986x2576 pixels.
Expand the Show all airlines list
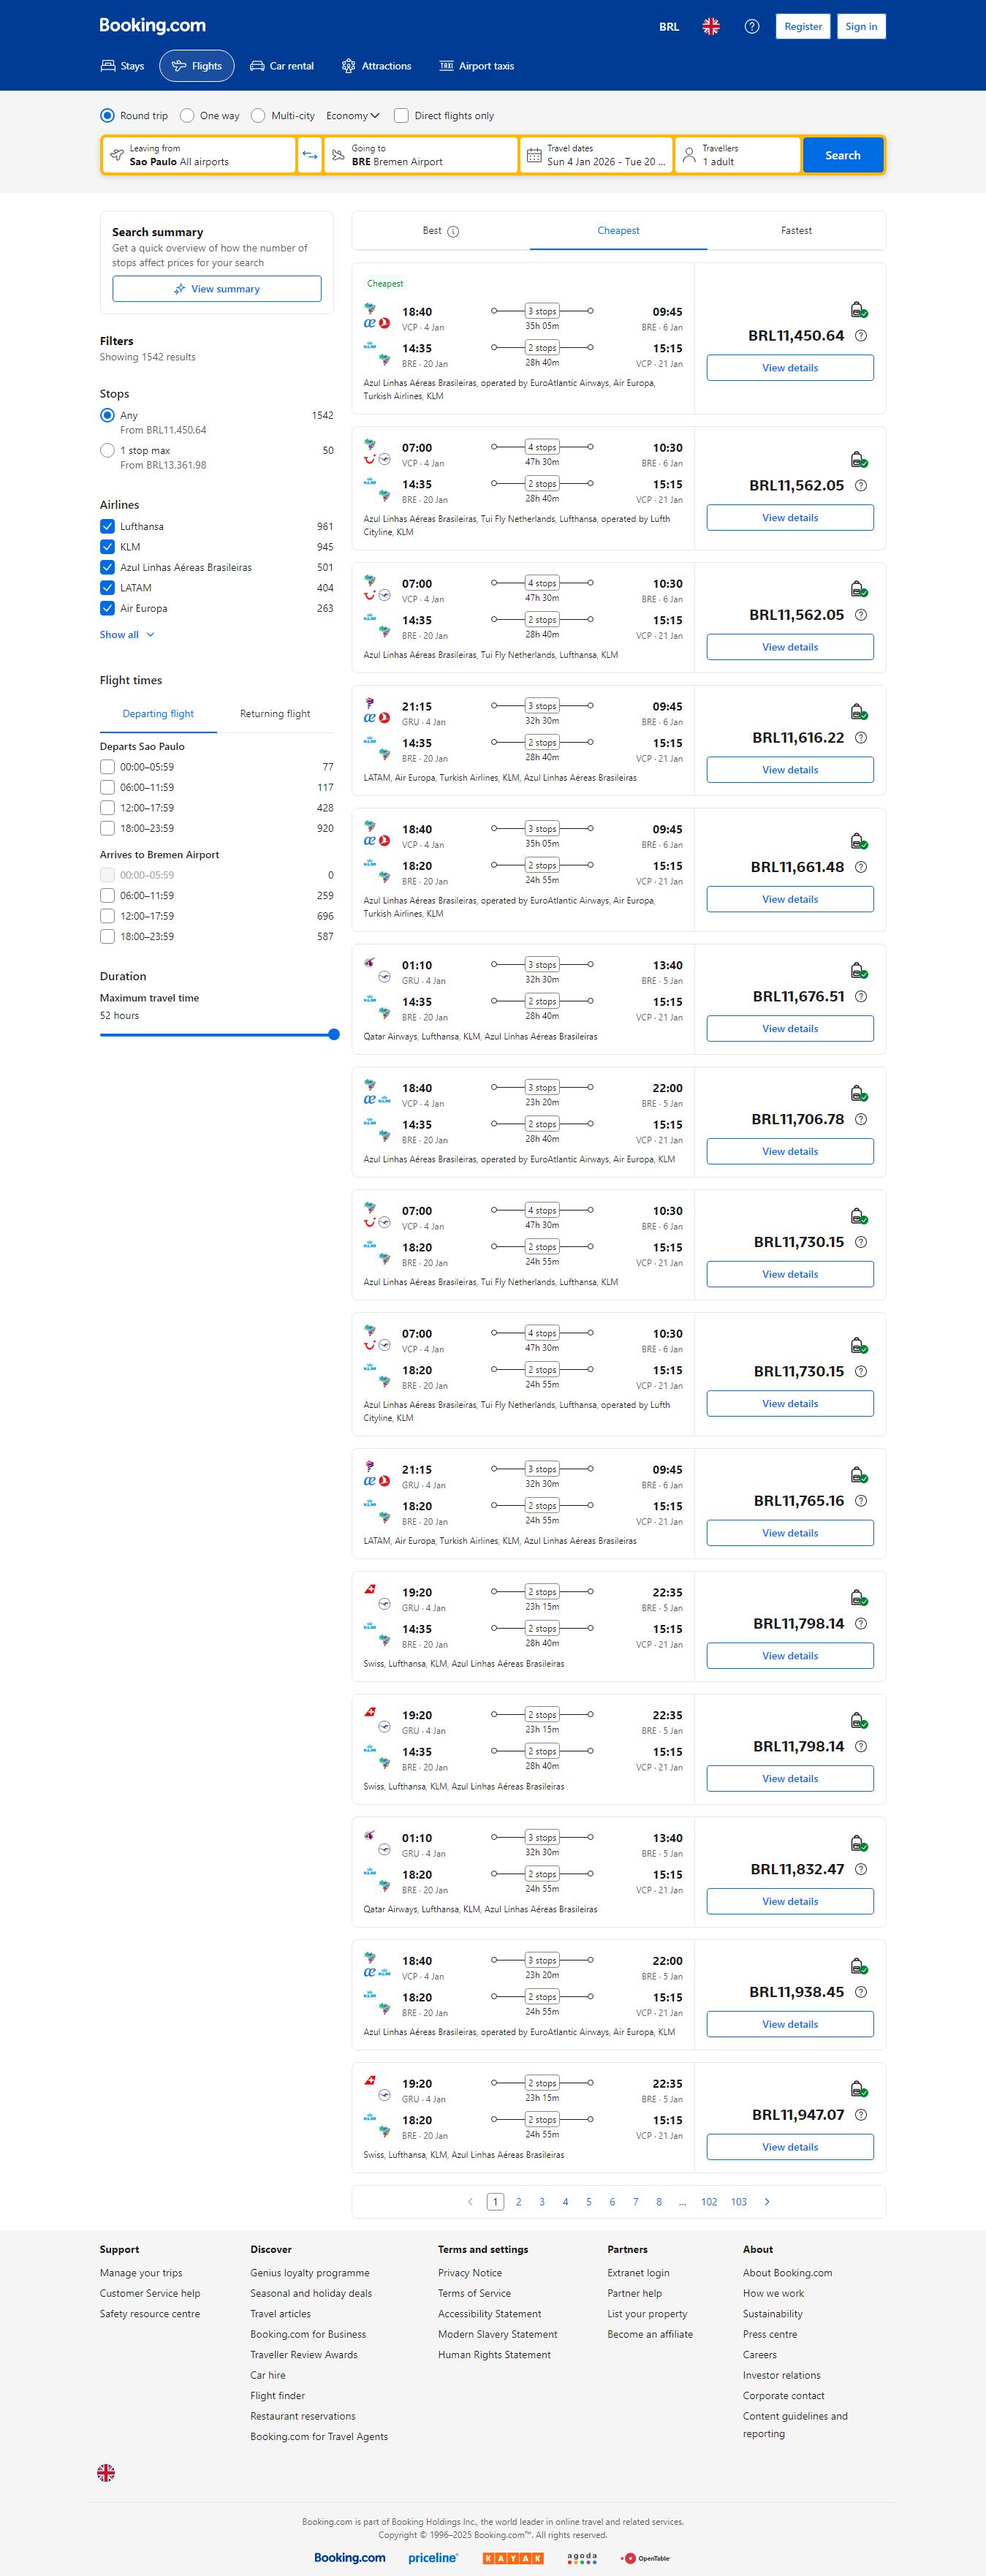coord(127,635)
